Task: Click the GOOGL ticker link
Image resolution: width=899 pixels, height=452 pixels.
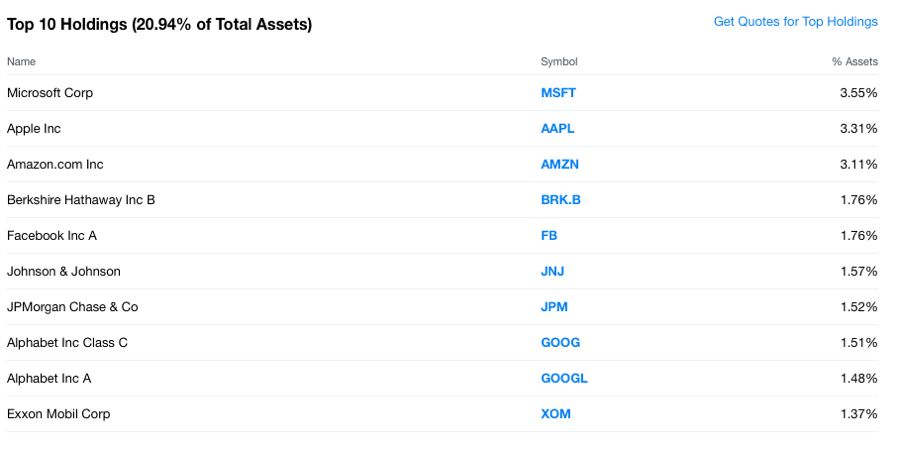Action: tap(564, 378)
